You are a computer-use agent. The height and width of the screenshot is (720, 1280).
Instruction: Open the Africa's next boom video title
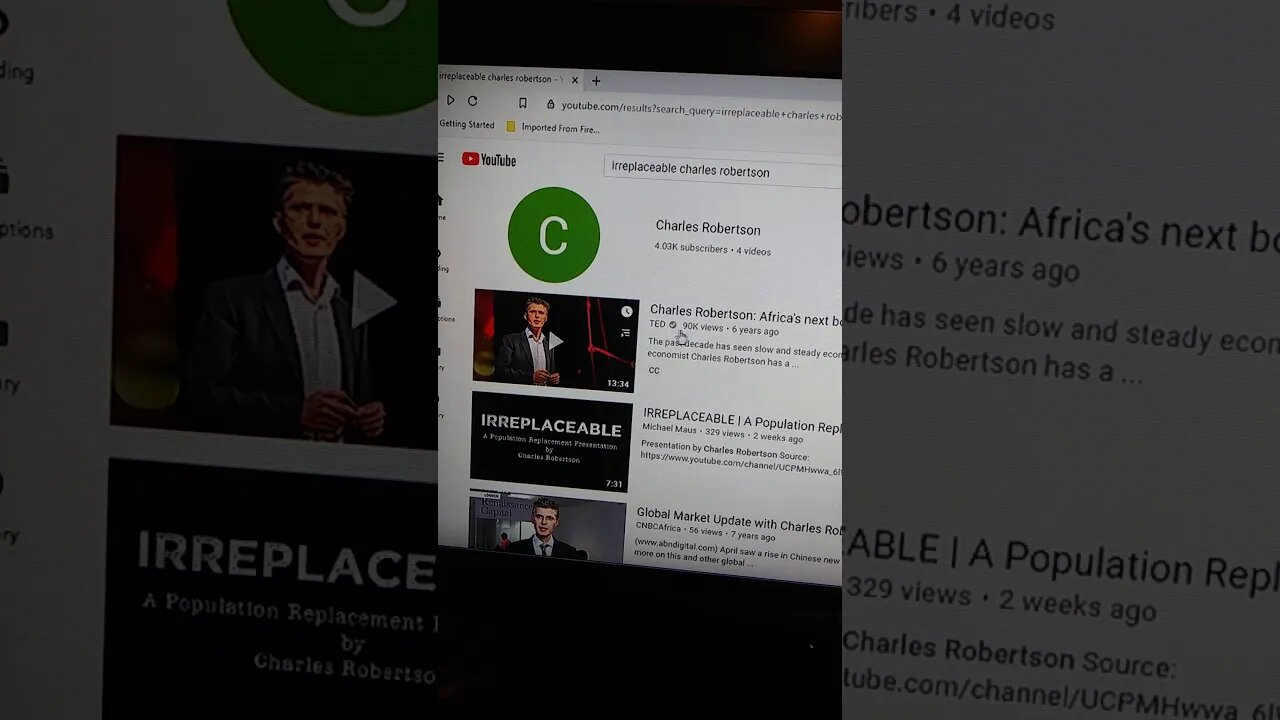point(746,316)
